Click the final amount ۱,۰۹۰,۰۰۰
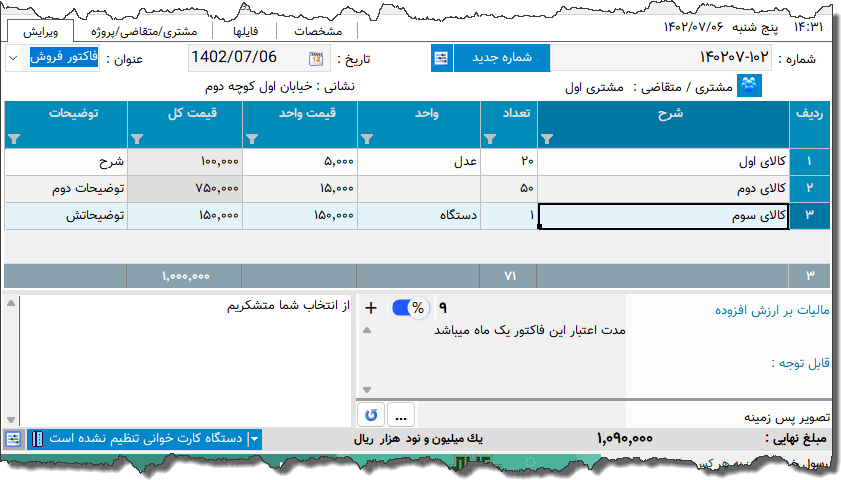Viewport: 841px width, 480px height. click(x=625, y=439)
